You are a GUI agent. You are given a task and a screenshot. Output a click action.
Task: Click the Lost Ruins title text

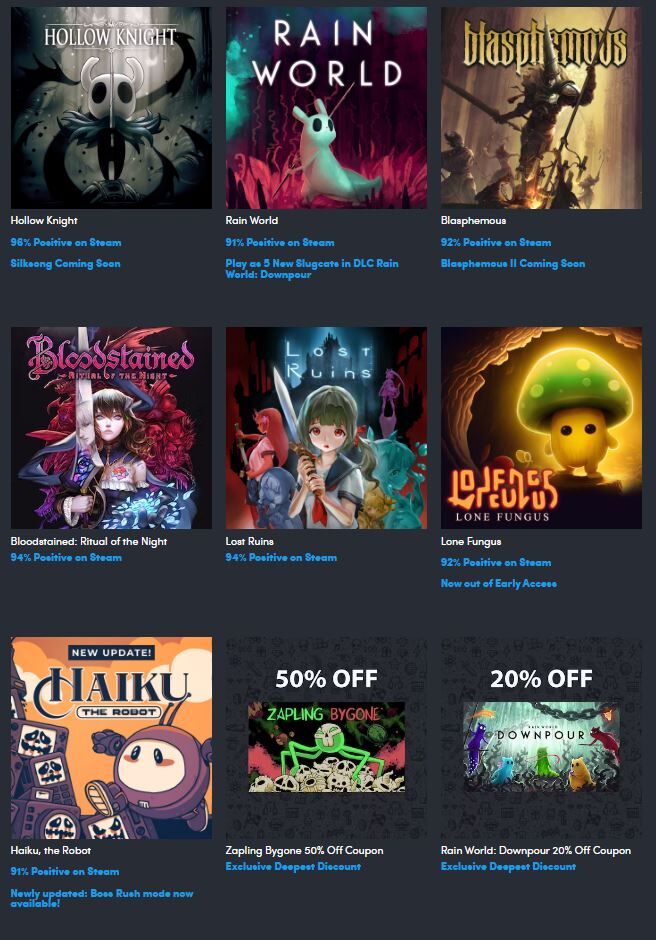(249, 541)
